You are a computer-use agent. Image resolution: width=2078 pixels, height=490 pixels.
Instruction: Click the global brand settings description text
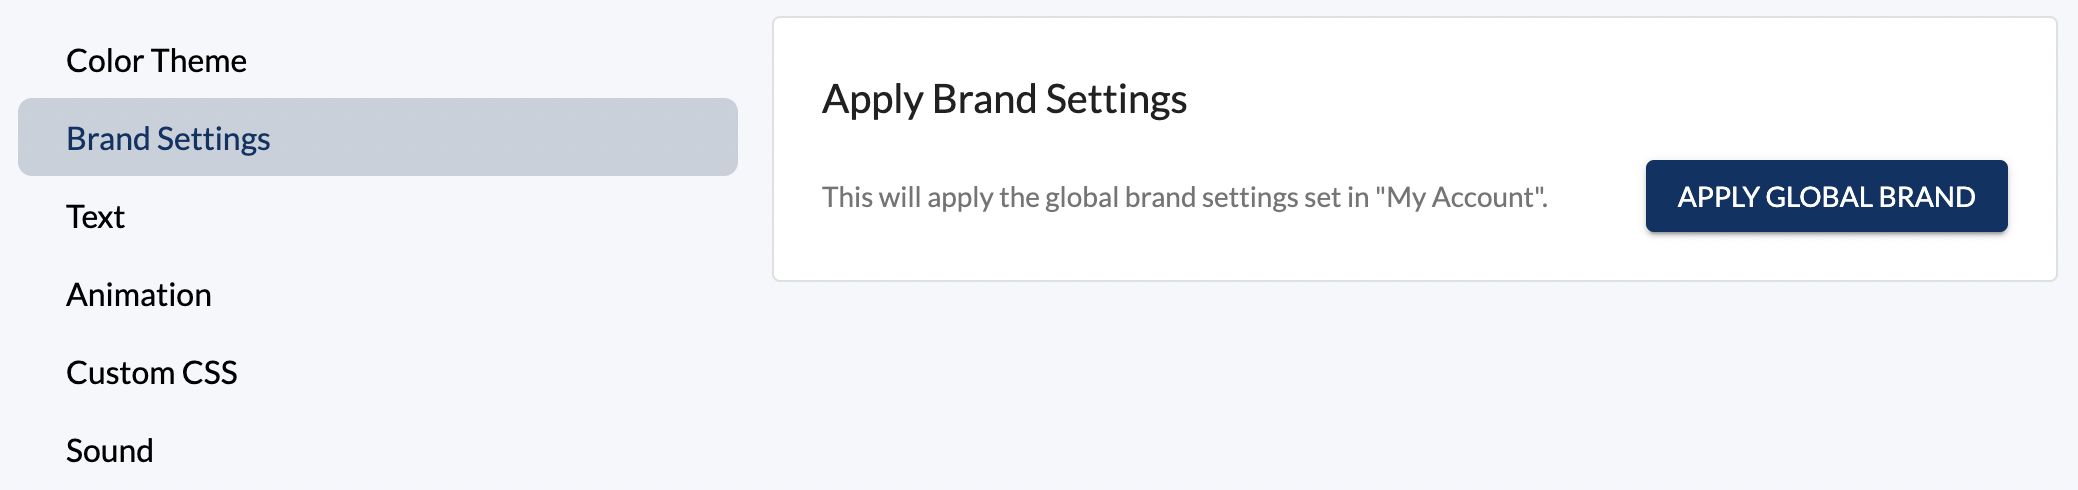[x=1100, y=198]
